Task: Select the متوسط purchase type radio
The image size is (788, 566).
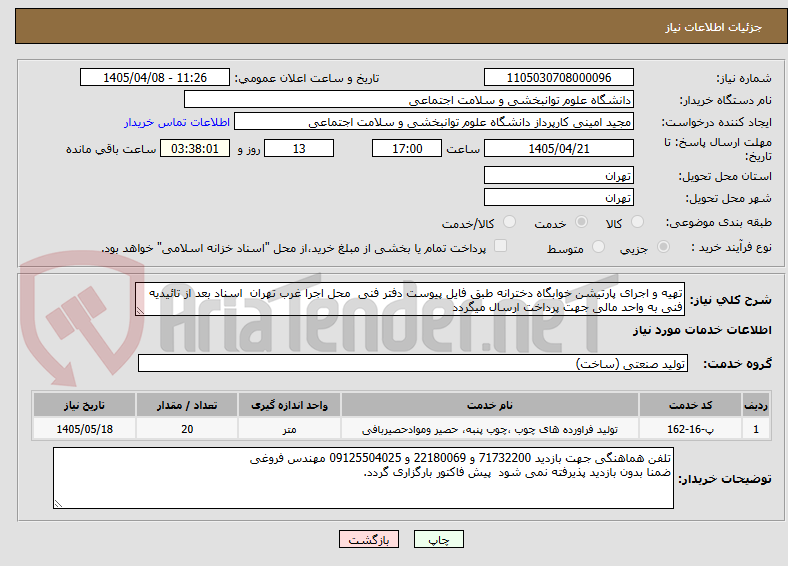Action: [598, 247]
